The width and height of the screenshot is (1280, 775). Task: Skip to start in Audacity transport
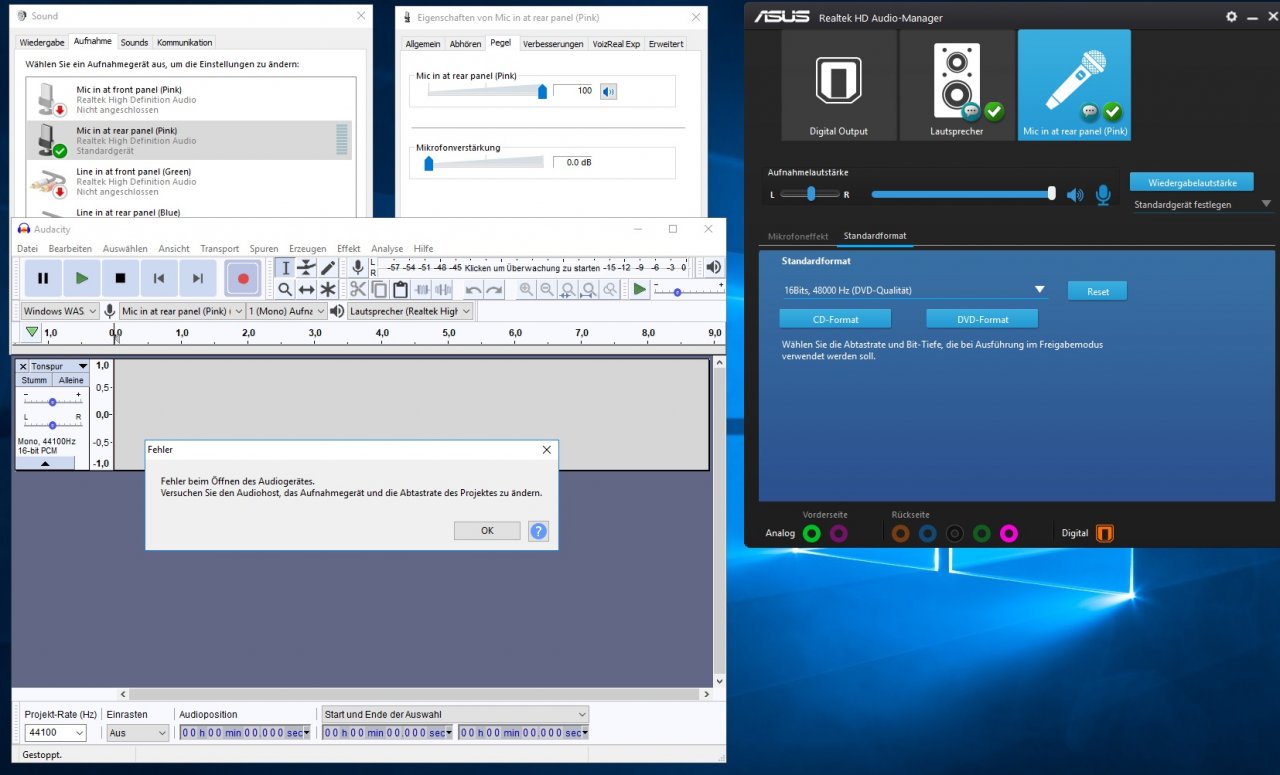point(159,278)
